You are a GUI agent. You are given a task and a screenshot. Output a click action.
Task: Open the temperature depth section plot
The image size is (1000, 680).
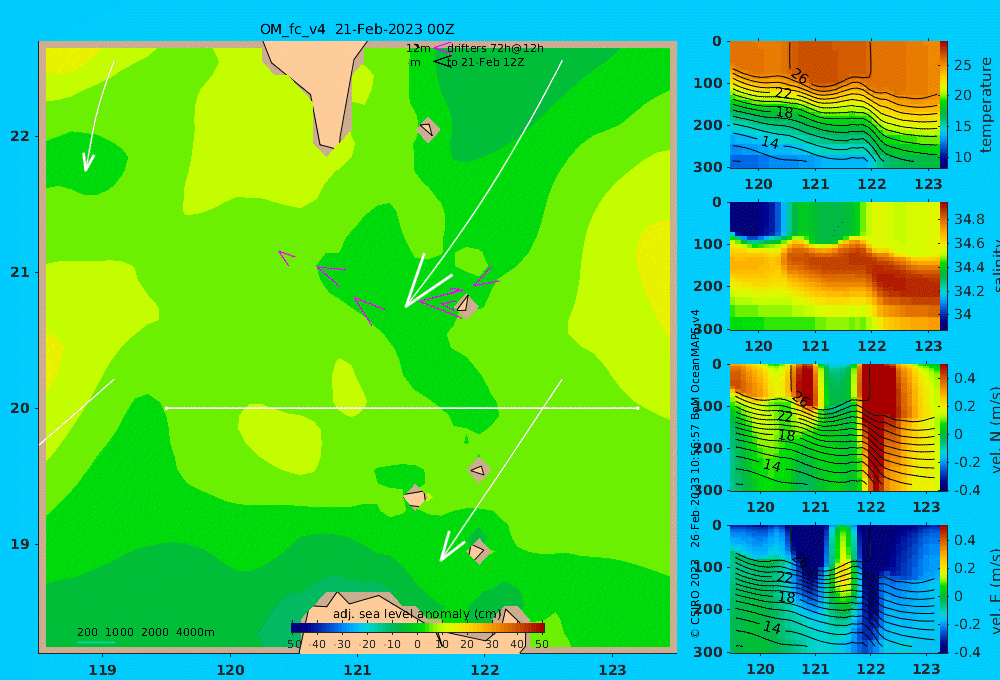pyautogui.click(x=834, y=105)
